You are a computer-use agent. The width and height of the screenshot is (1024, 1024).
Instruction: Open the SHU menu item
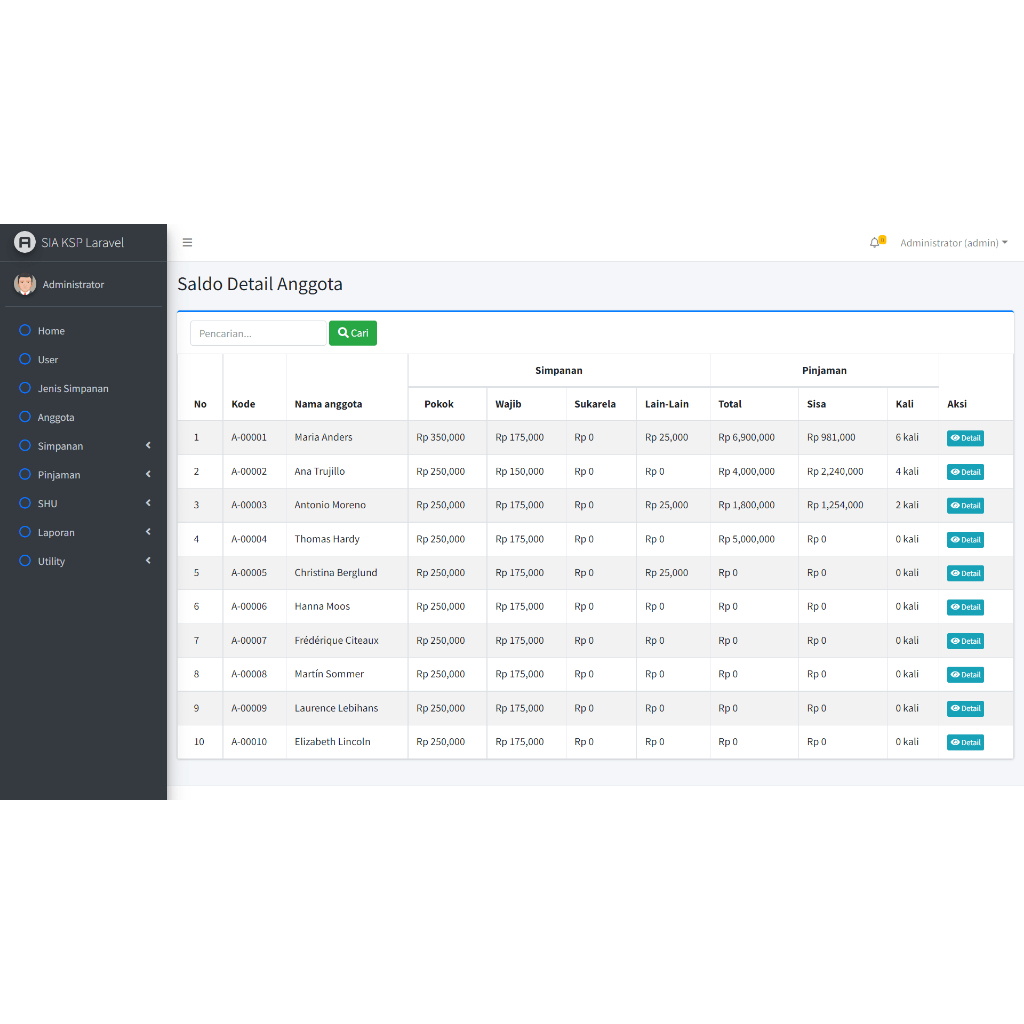48,504
